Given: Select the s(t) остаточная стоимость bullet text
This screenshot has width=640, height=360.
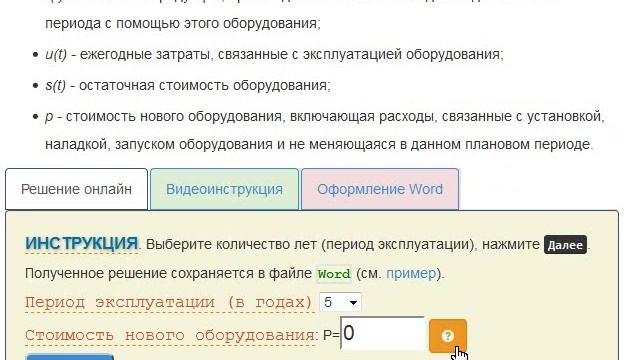Looking at the screenshot, I should click(188, 85).
